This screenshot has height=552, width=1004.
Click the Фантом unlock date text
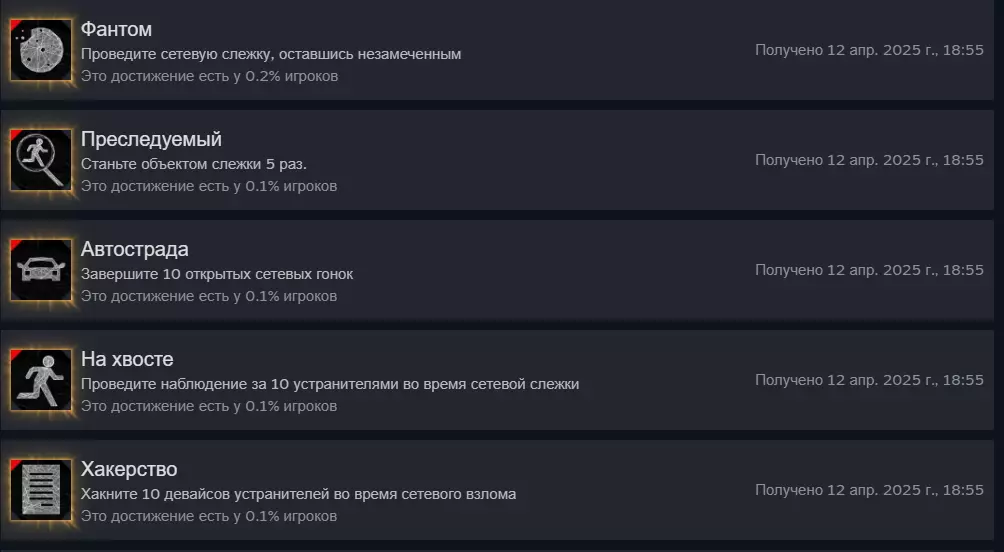click(869, 50)
